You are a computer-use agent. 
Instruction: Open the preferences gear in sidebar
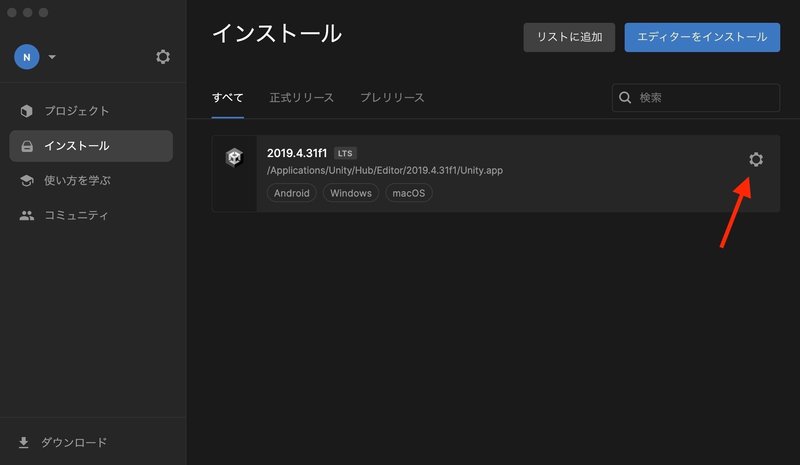pyautogui.click(x=163, y=57)
